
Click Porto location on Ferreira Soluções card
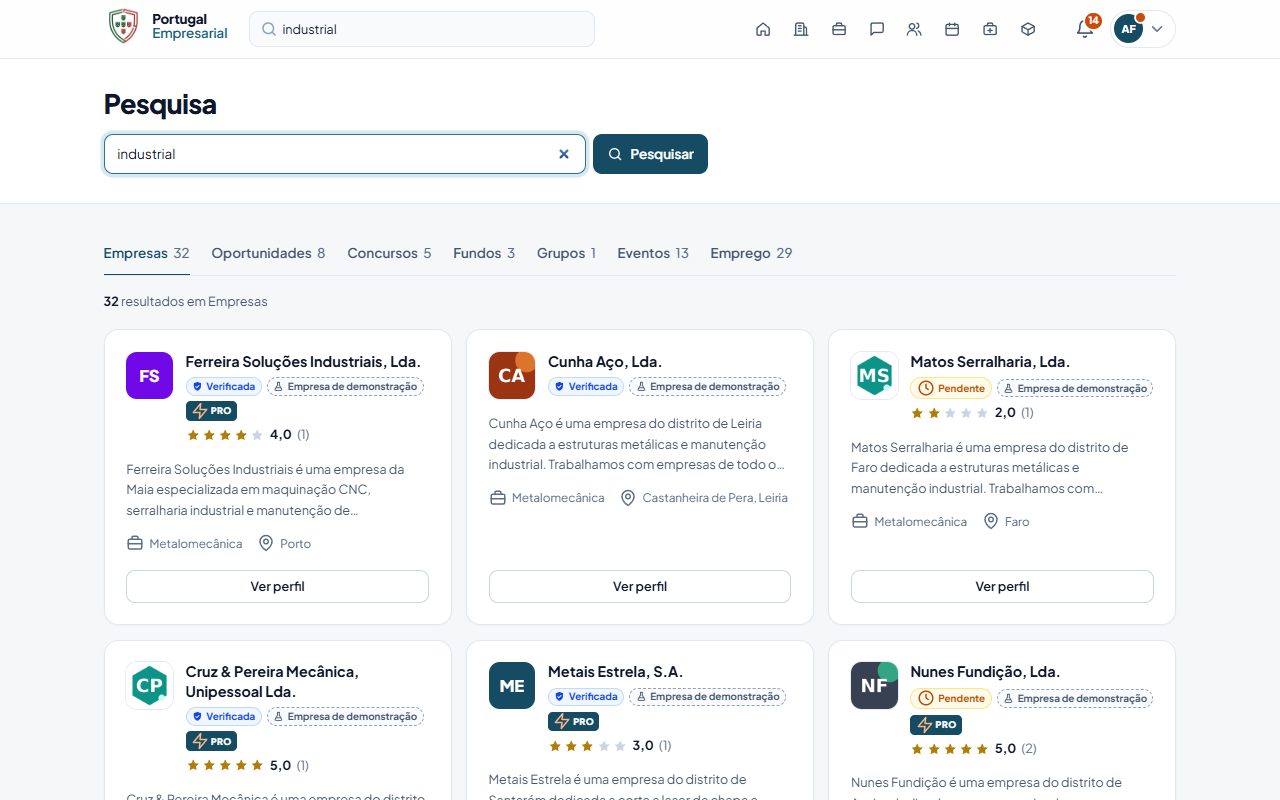(285, 544)
